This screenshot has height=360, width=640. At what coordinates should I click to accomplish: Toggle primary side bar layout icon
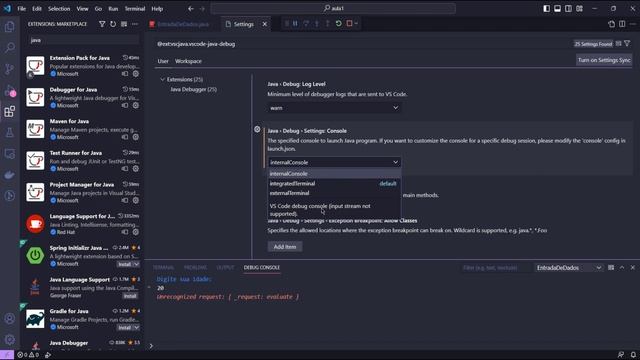(x=547, y=9)
